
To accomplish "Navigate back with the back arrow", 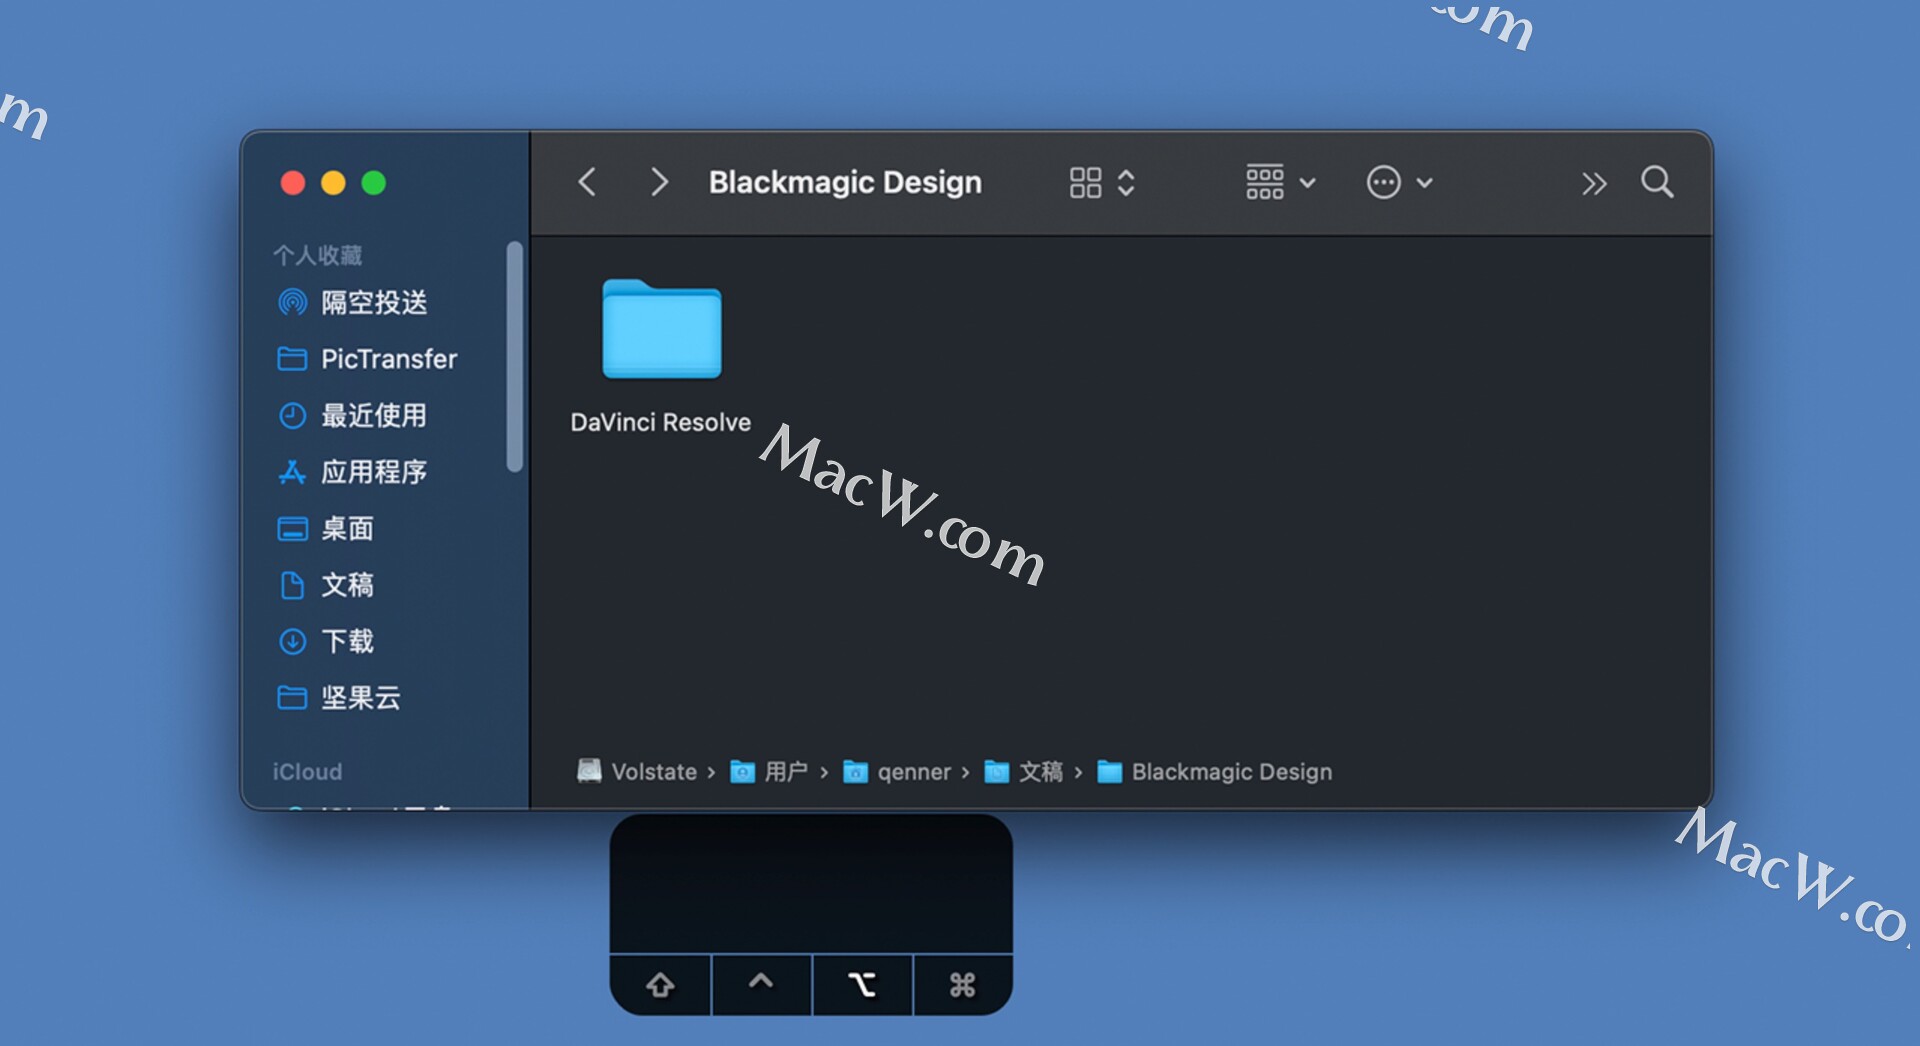I will pyautogui.click(x=588, y=182).
